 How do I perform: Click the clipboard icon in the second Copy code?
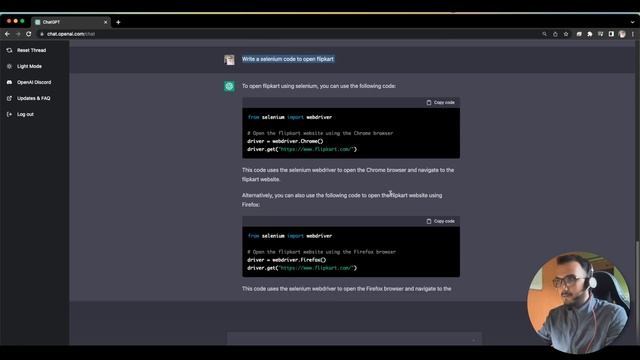(x=429, y=221)
